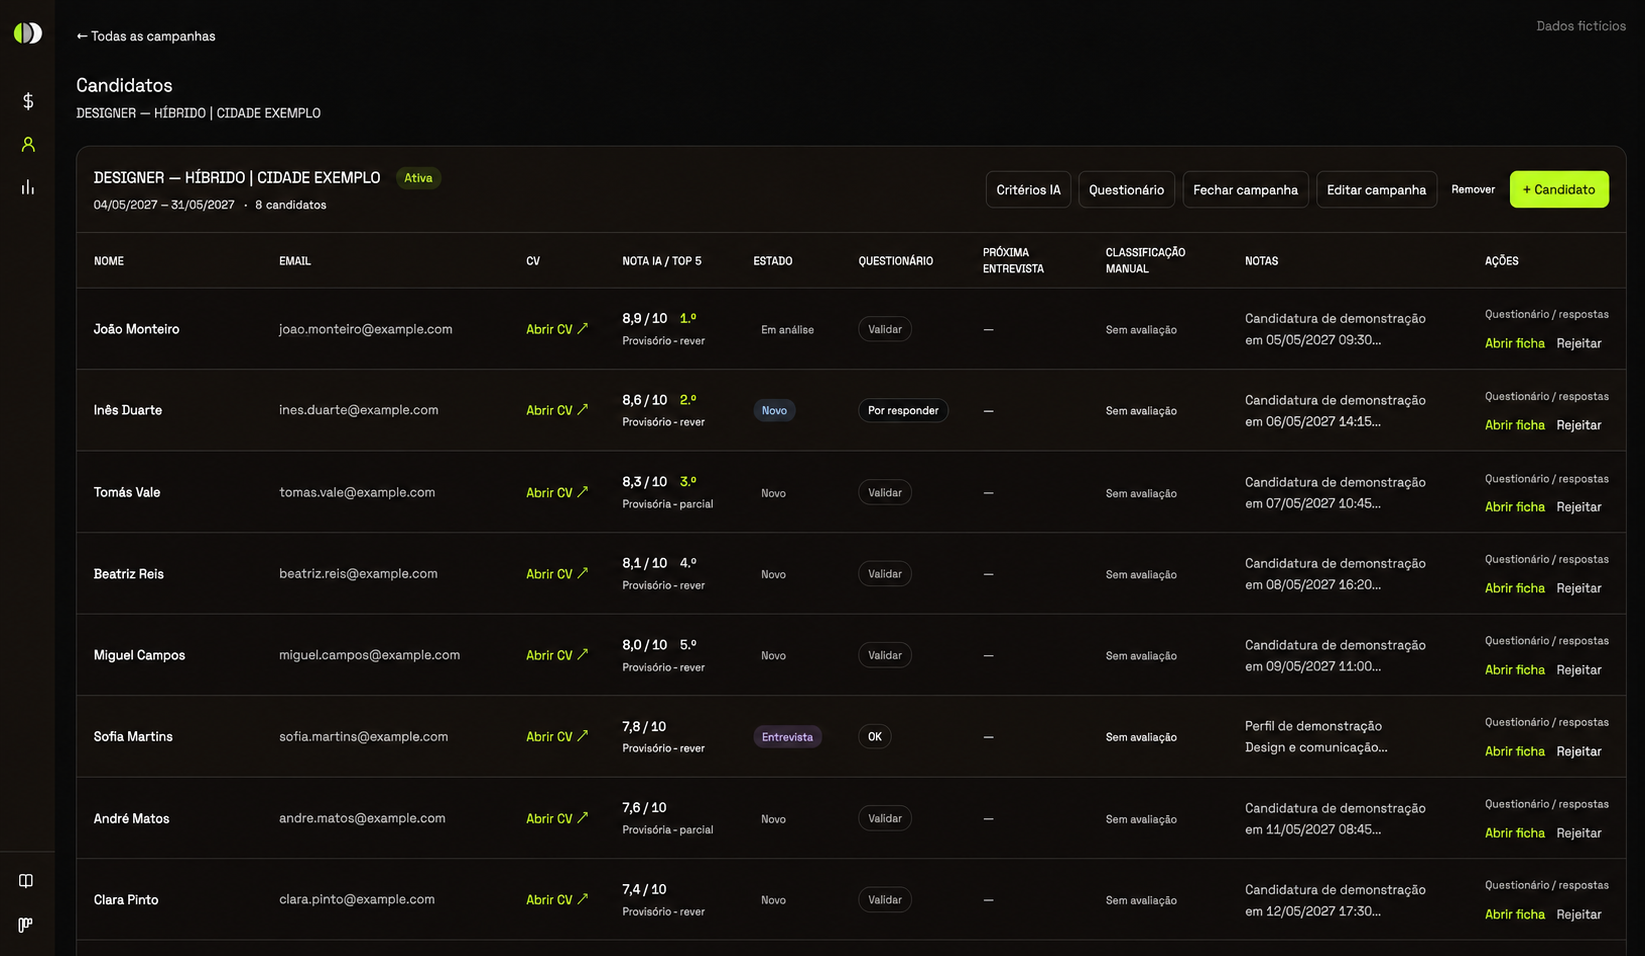Open Tomás Vale's ficha
The width and height of the screenshot is (1645, 956).
click(x=1515, y=507)
